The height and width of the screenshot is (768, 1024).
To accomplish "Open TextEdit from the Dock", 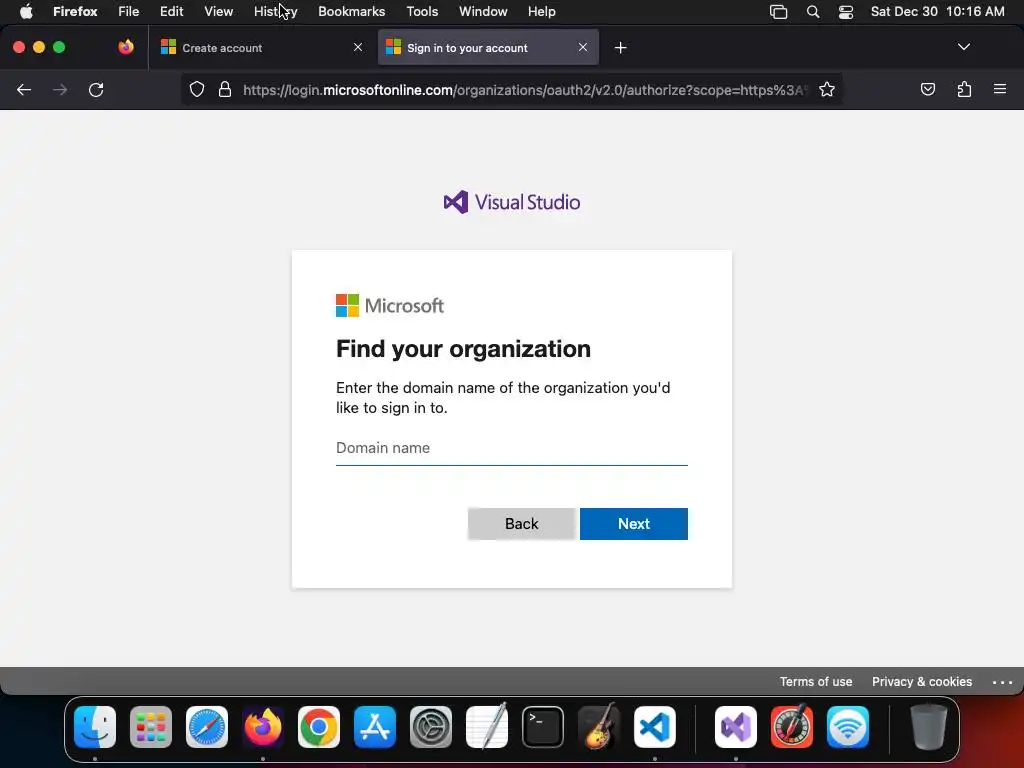I will click(x=487, y=726).
